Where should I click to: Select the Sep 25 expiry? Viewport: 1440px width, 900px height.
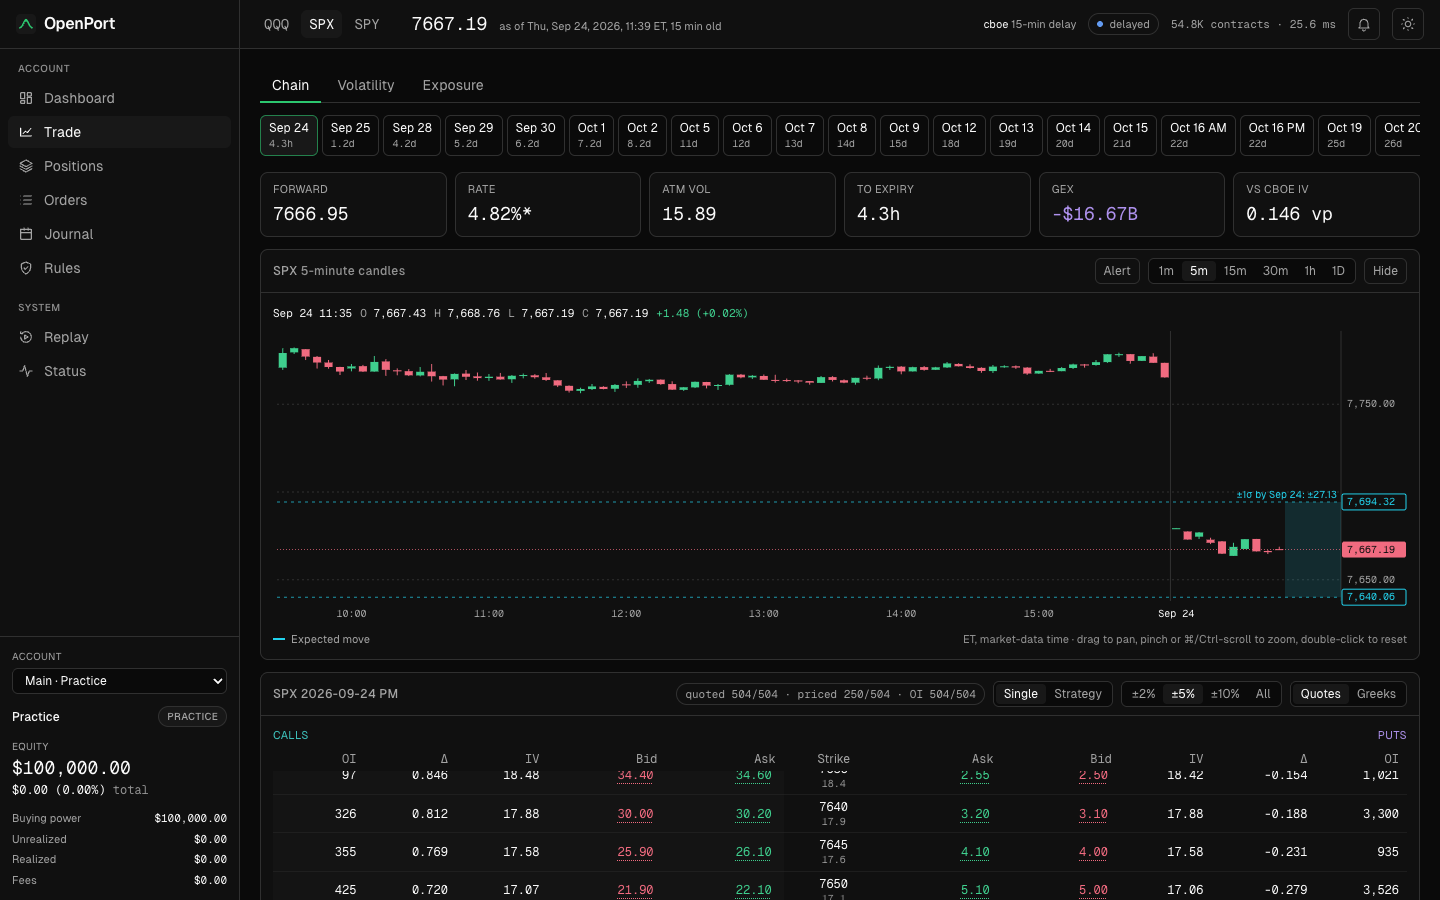350,136
